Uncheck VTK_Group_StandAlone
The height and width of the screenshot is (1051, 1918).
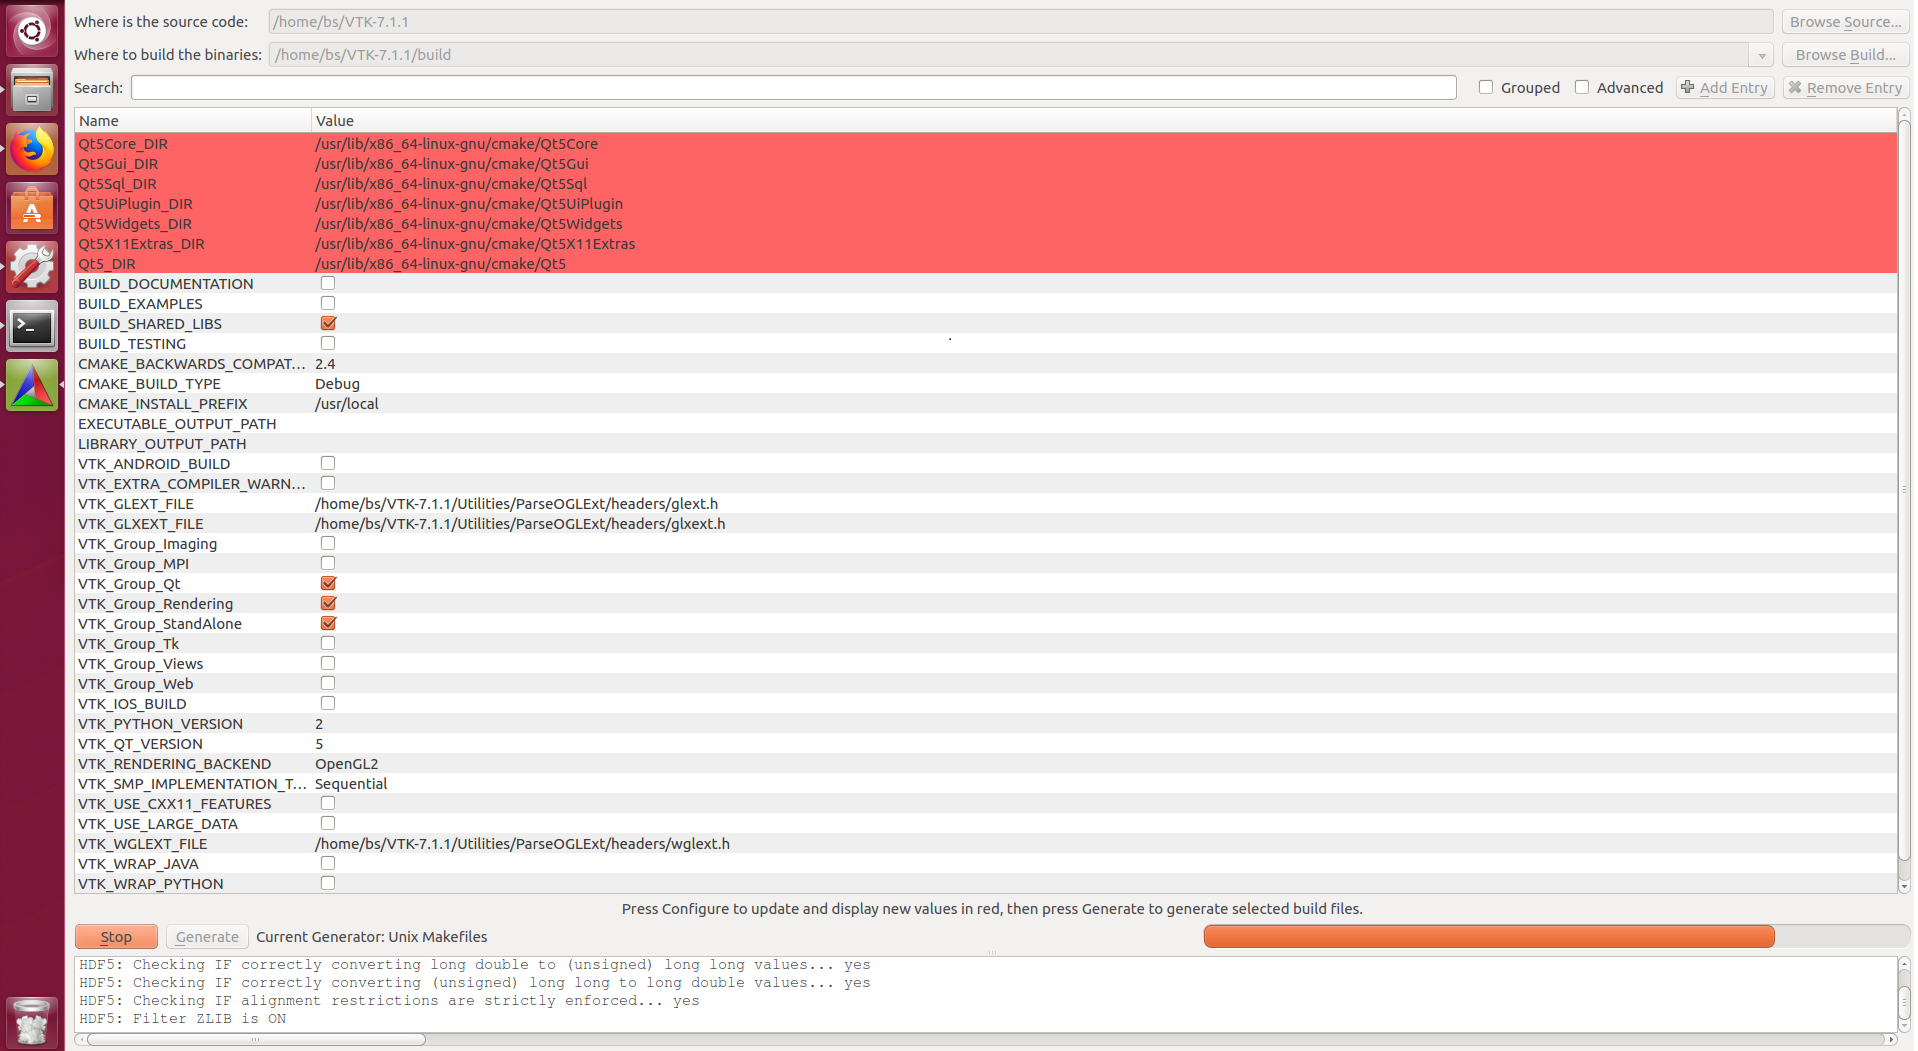pos(328,623)
